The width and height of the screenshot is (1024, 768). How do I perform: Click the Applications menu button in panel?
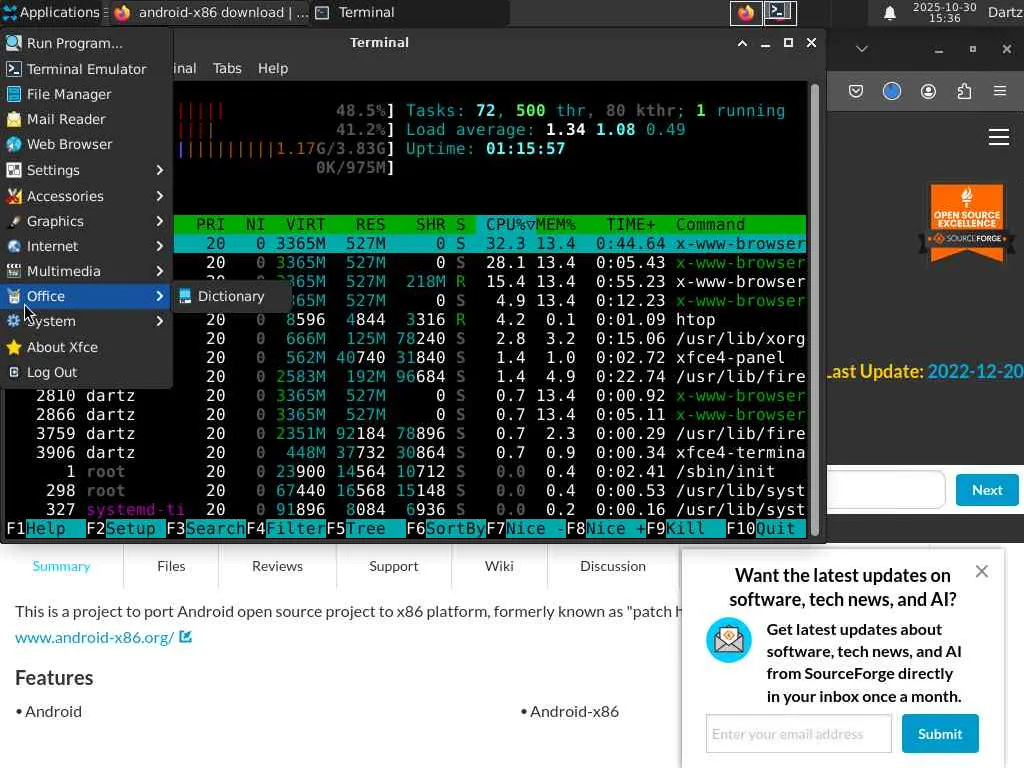(52, 12)
